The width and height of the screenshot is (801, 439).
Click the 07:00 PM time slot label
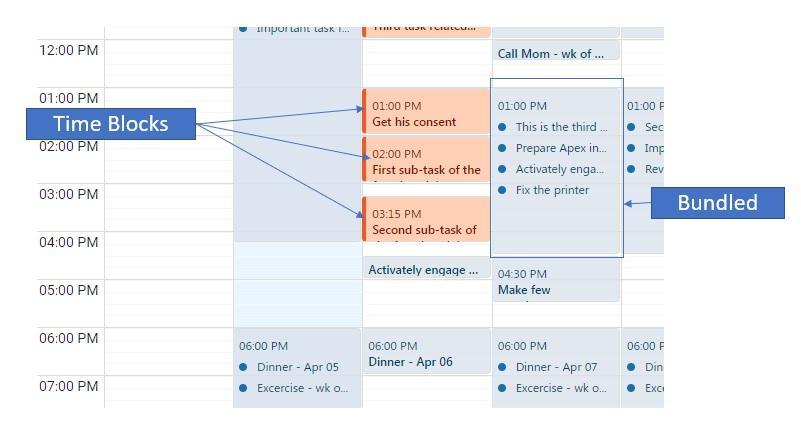point(68,386)
